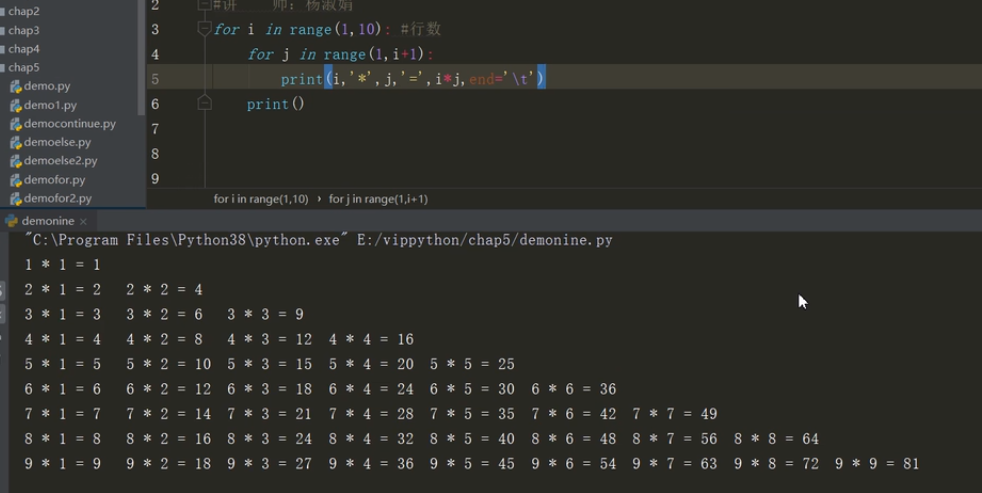This screenshot has height=493, width=982.
Task: Open demoelse.py from the project tree
Action: click(x=57, y=142)
